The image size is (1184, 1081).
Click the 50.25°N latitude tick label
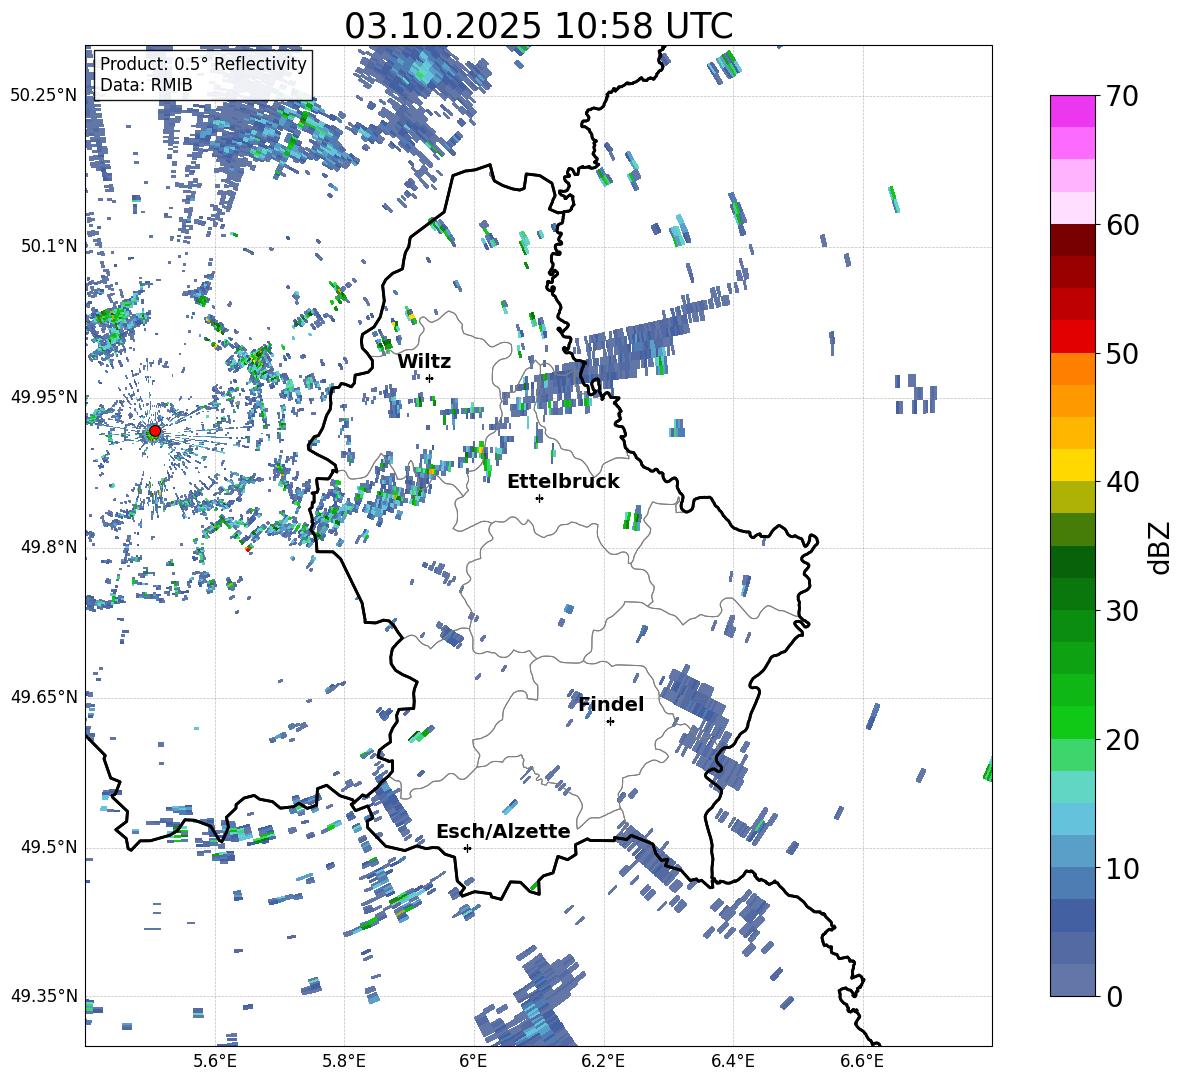tap(44, 96)
